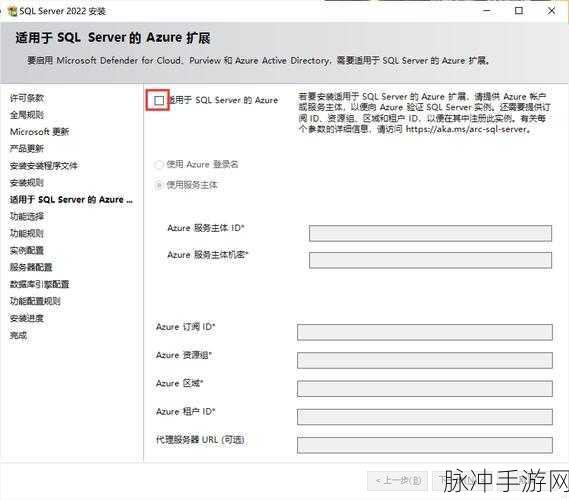Select the 功能配置规则 step in sidebar
569x500 pixels.
pos(35,301)
